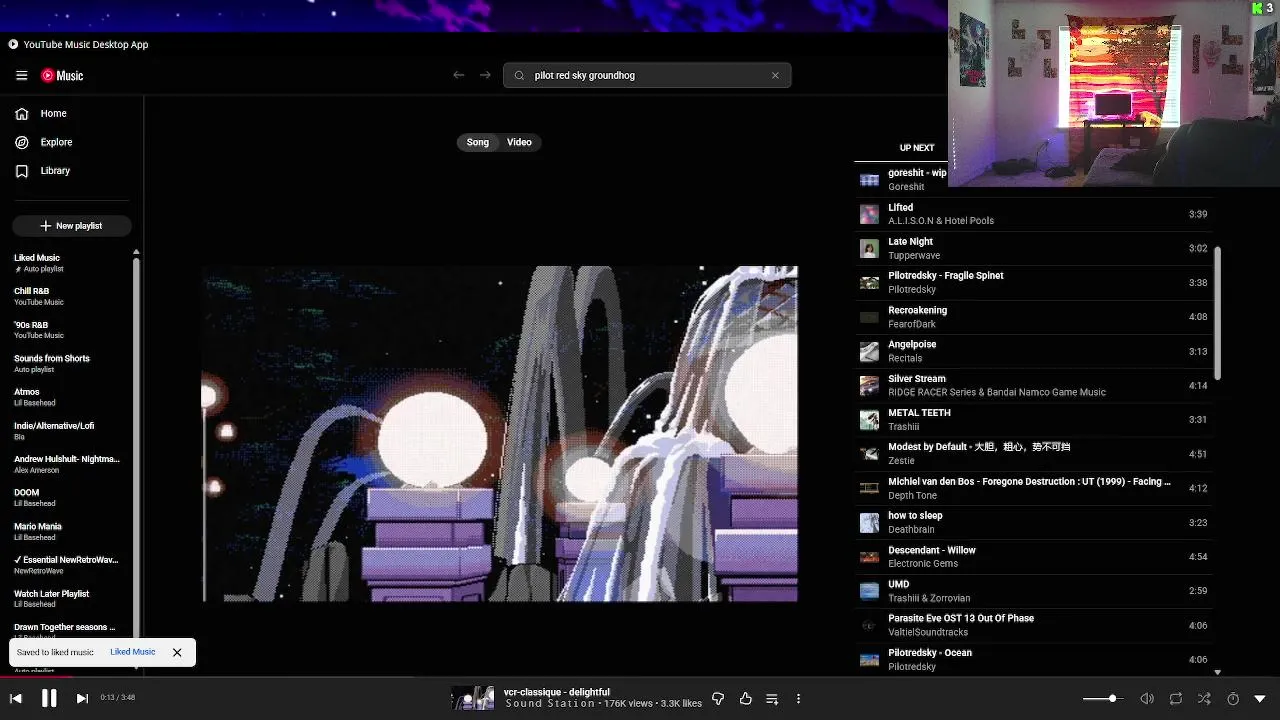Play Michiel van den Bos - Foregone Destruction
Viewport: 1280px width, 720px height.
[x=1034, y=488]
